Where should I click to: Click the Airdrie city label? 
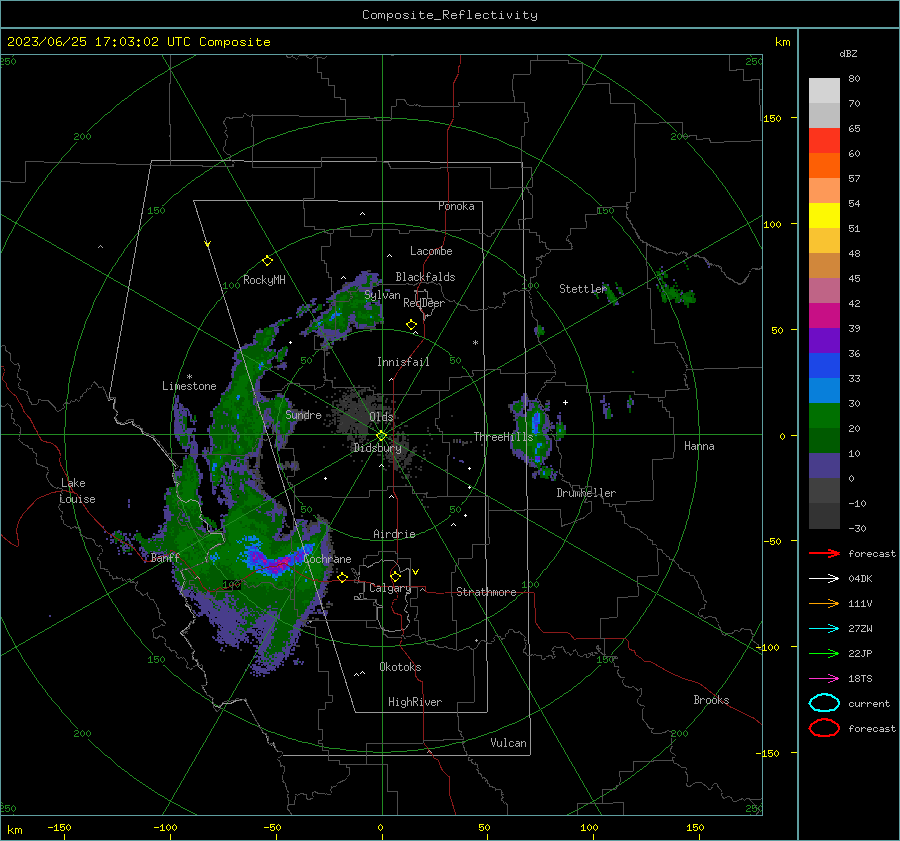click(394, 534)
